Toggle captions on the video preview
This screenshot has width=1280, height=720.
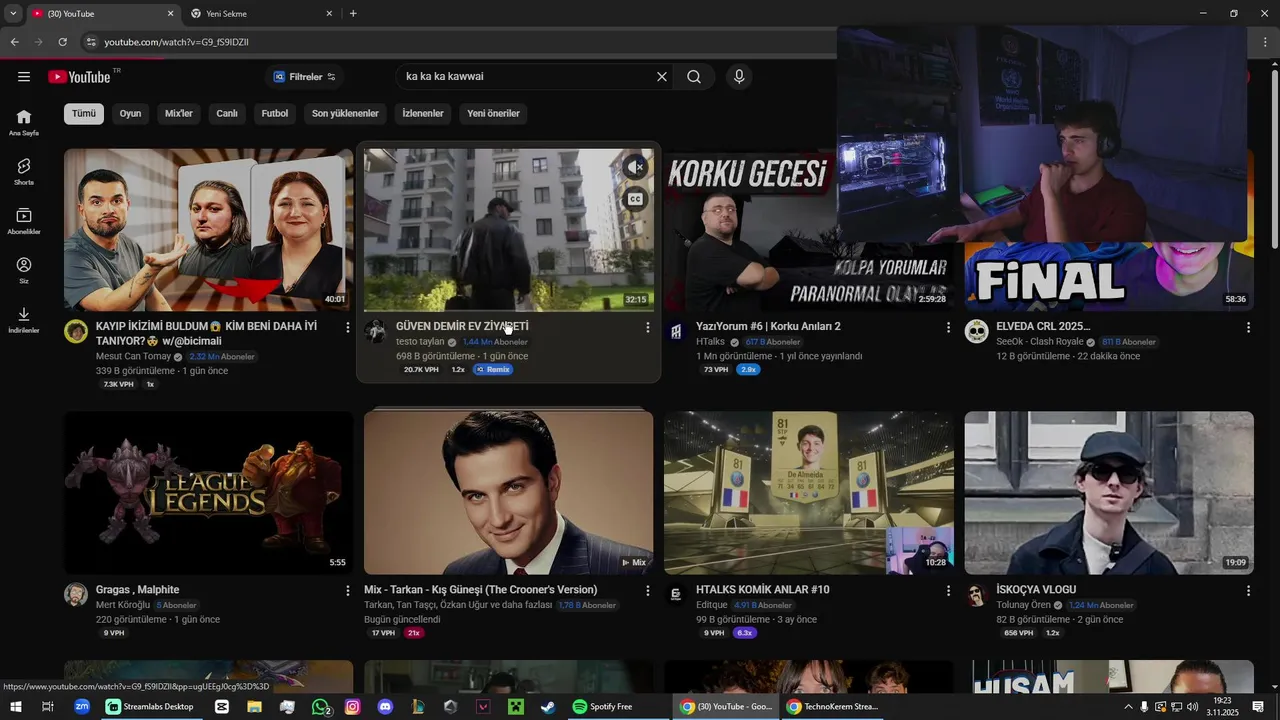tap(635, 199)
